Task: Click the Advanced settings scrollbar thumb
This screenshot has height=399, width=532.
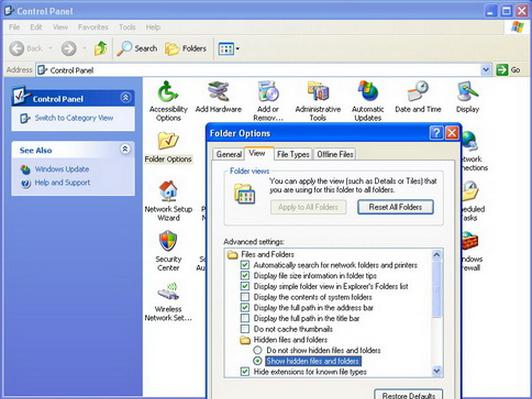Action: [x=437, y=289]
